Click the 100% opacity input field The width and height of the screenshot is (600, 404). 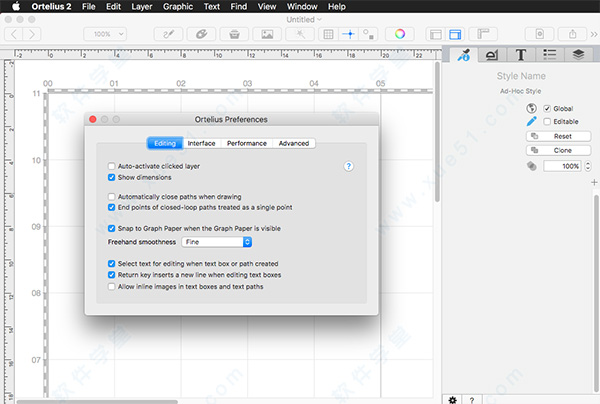click(x=562, y=166)
